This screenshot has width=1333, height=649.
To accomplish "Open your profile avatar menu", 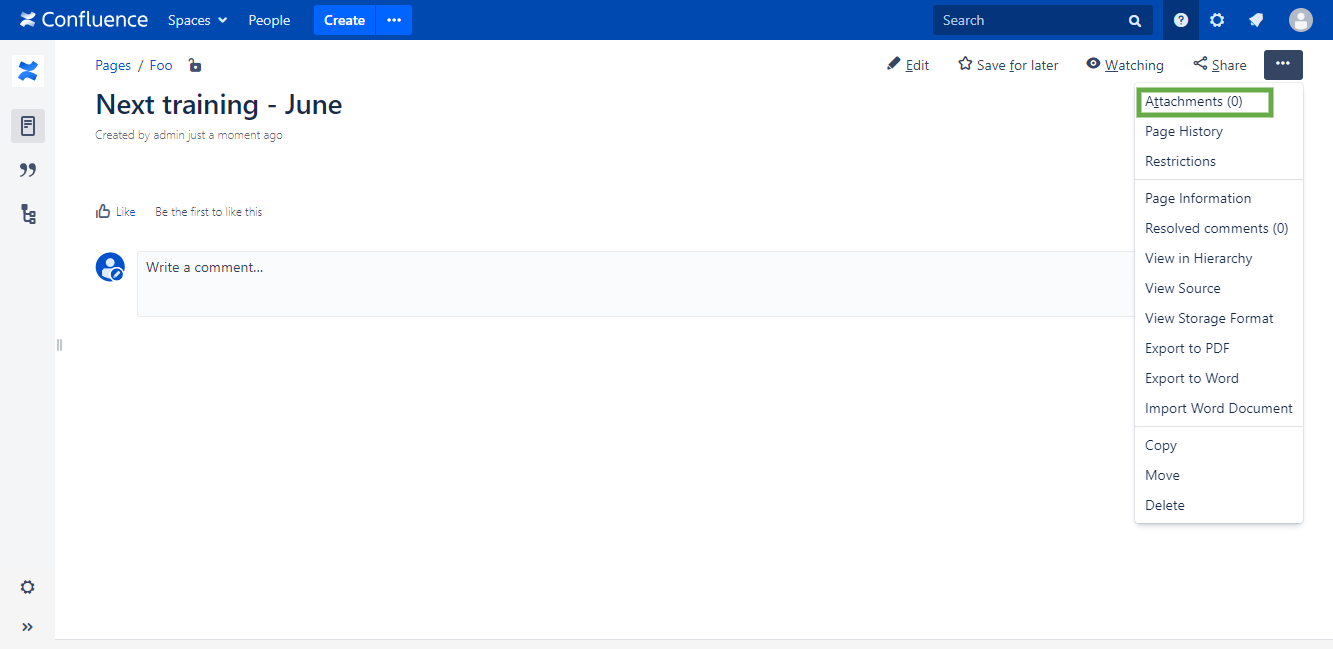I will click(x=1300, y=19).
